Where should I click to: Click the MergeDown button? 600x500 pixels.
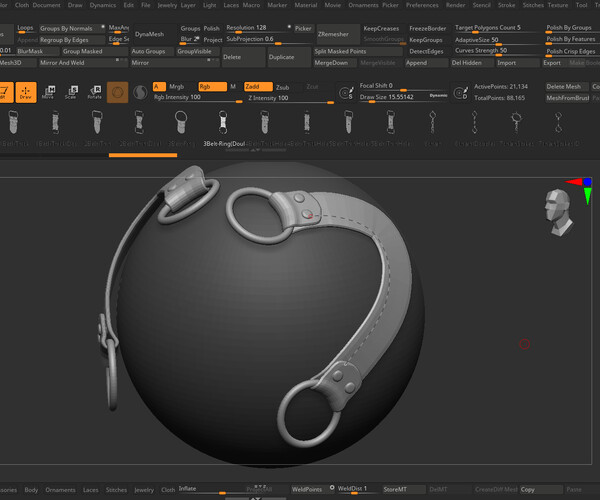335,63
